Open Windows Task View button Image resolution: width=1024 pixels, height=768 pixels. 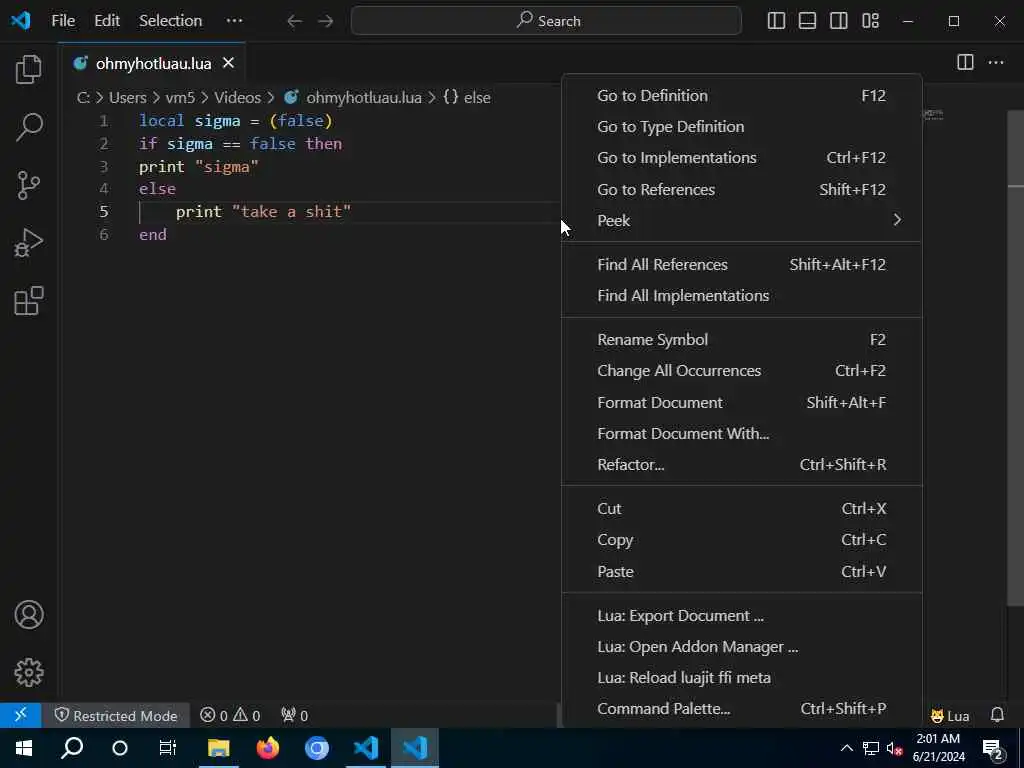tap(168, 748)
